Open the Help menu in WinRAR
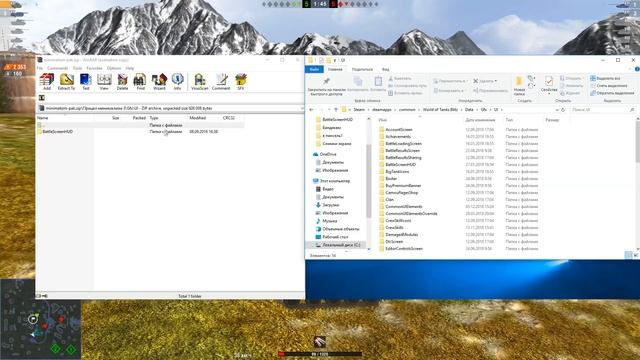640x360 pixels. pyautogui.click(x=129, y=68)
